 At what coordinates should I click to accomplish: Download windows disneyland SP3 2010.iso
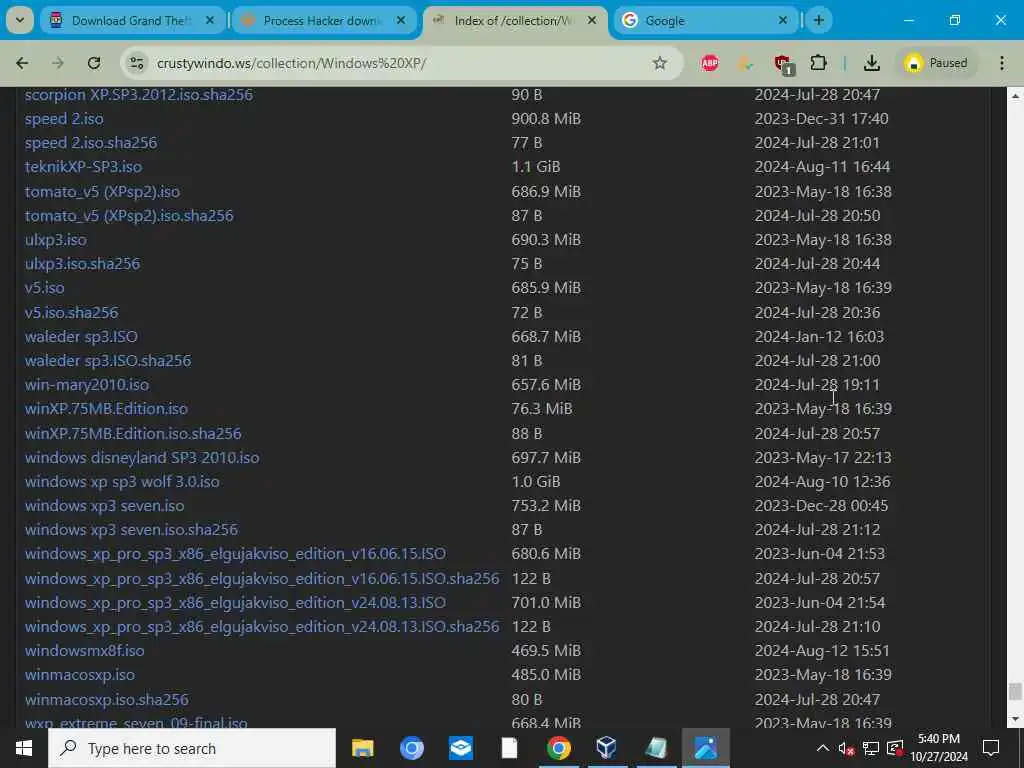tap(142, 457)
